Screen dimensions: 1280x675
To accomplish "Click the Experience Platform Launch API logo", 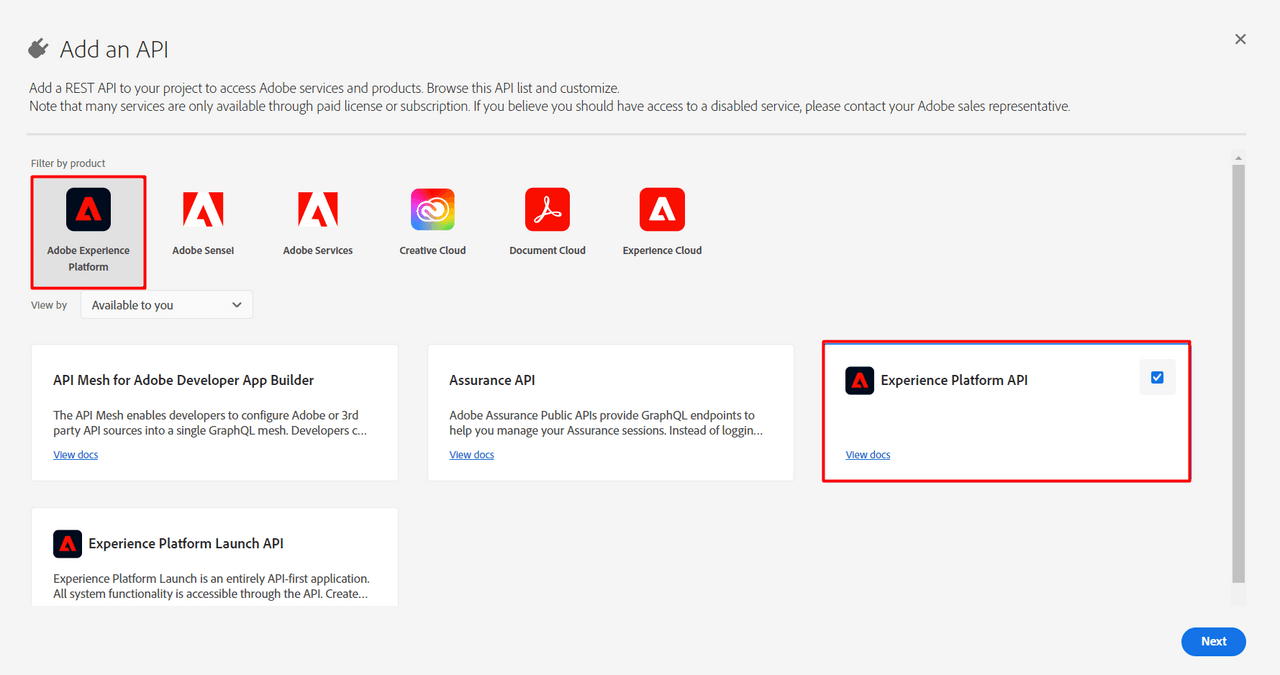I will coord(68,543).
